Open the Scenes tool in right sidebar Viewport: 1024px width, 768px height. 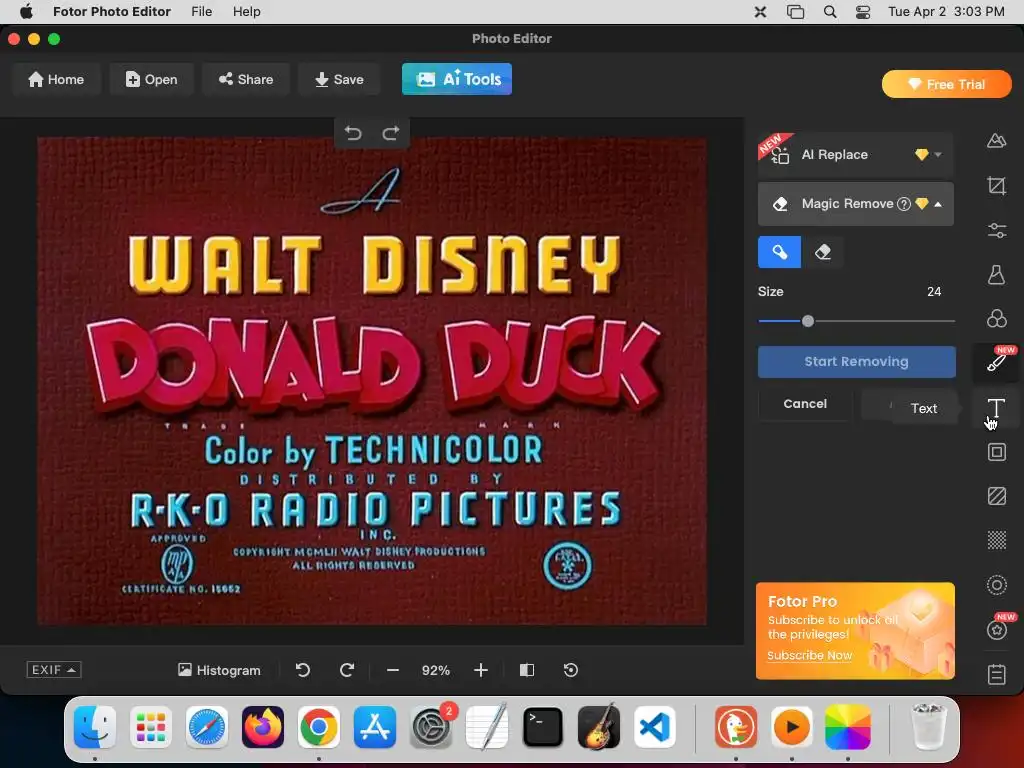(x=996, y=140)
